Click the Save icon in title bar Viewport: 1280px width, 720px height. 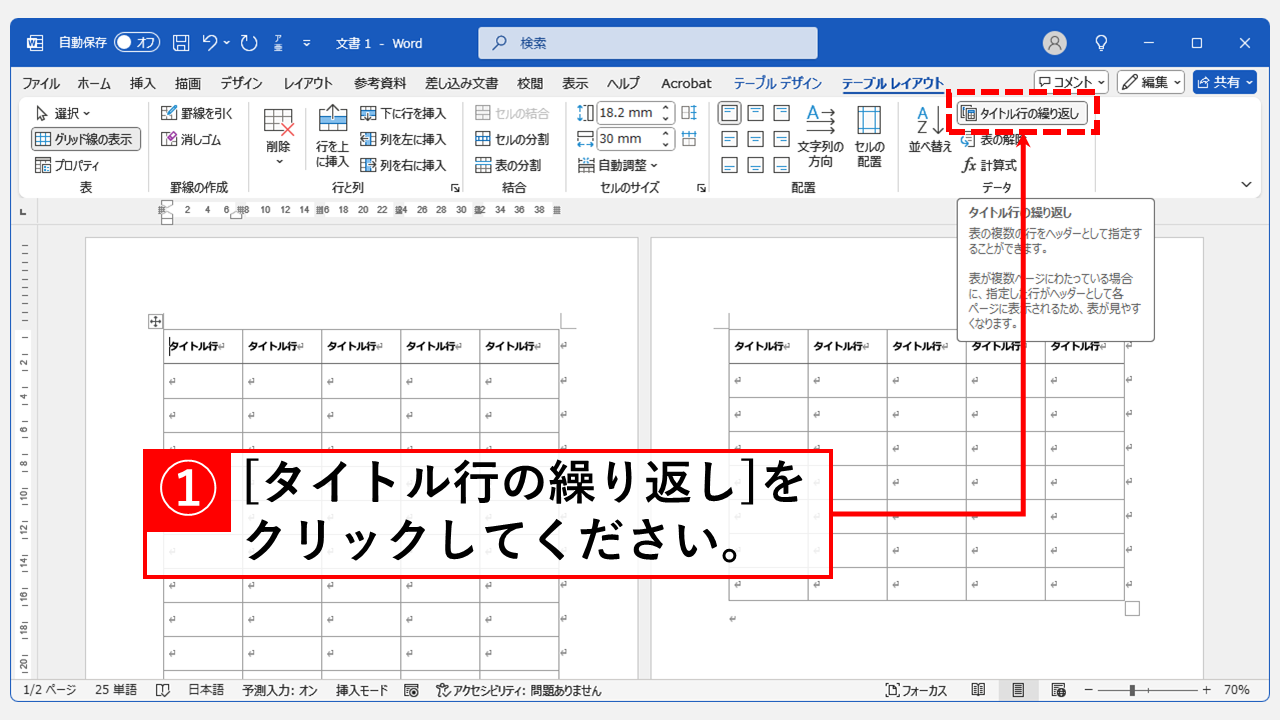click(x=181, y=43)
